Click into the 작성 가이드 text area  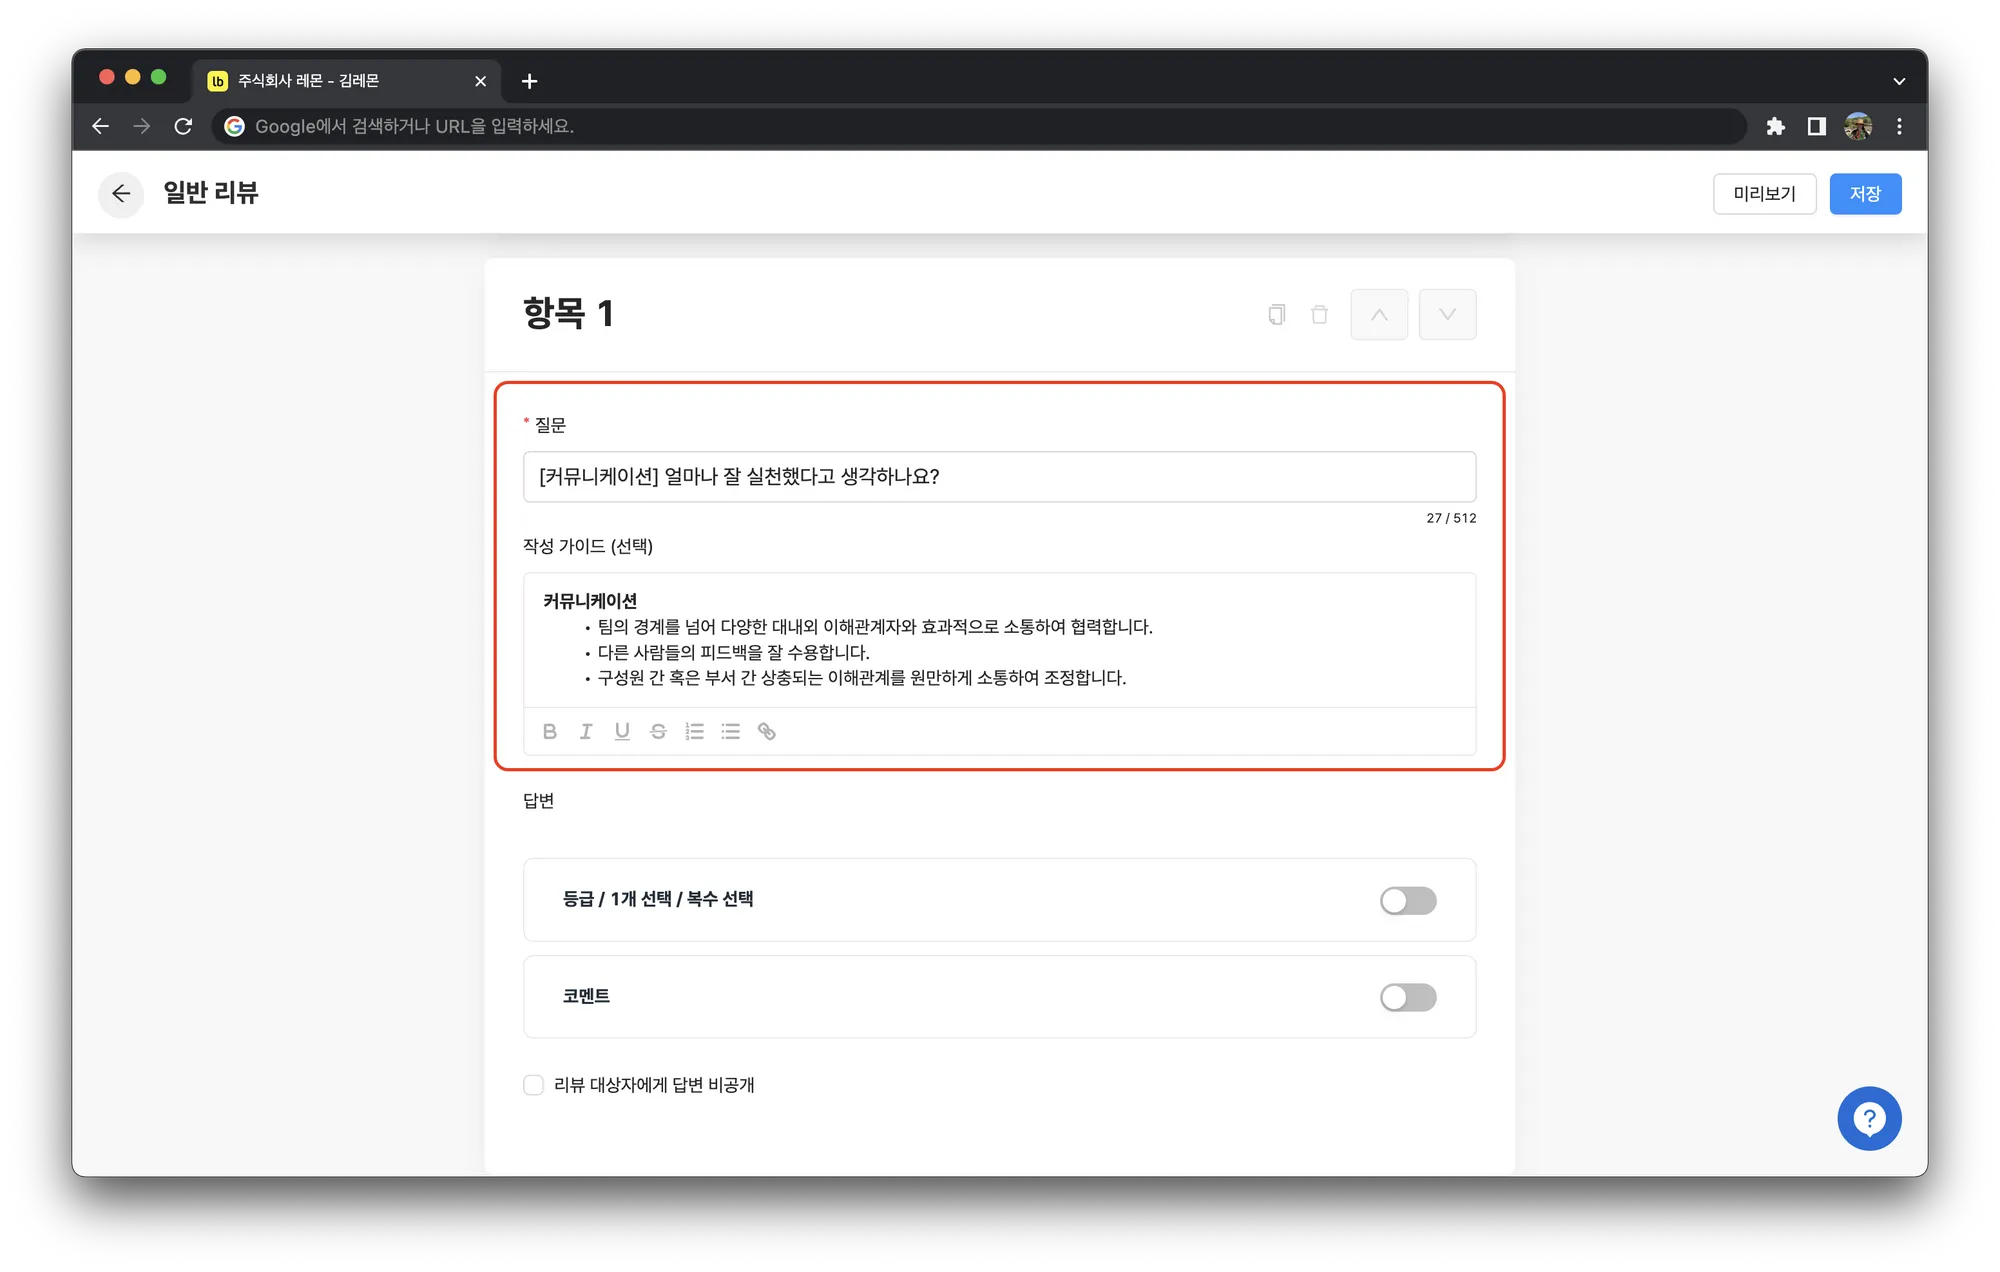999,640
